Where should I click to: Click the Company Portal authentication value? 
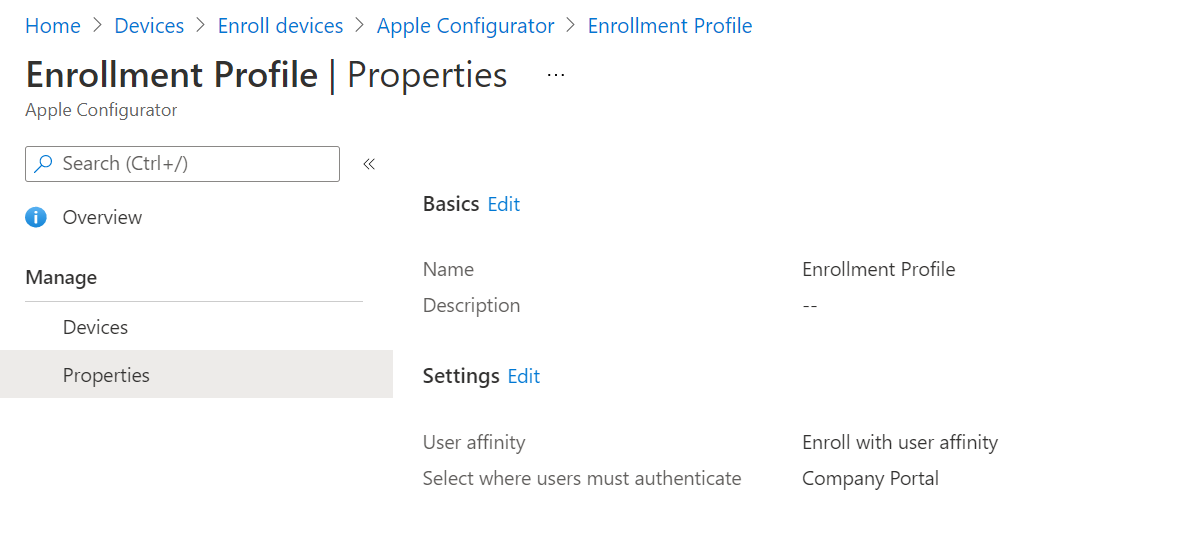click(x=870, y=479)
